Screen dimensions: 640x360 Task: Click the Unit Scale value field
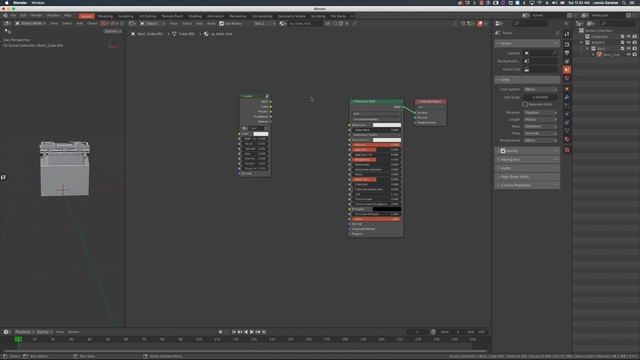coord(540,98)
